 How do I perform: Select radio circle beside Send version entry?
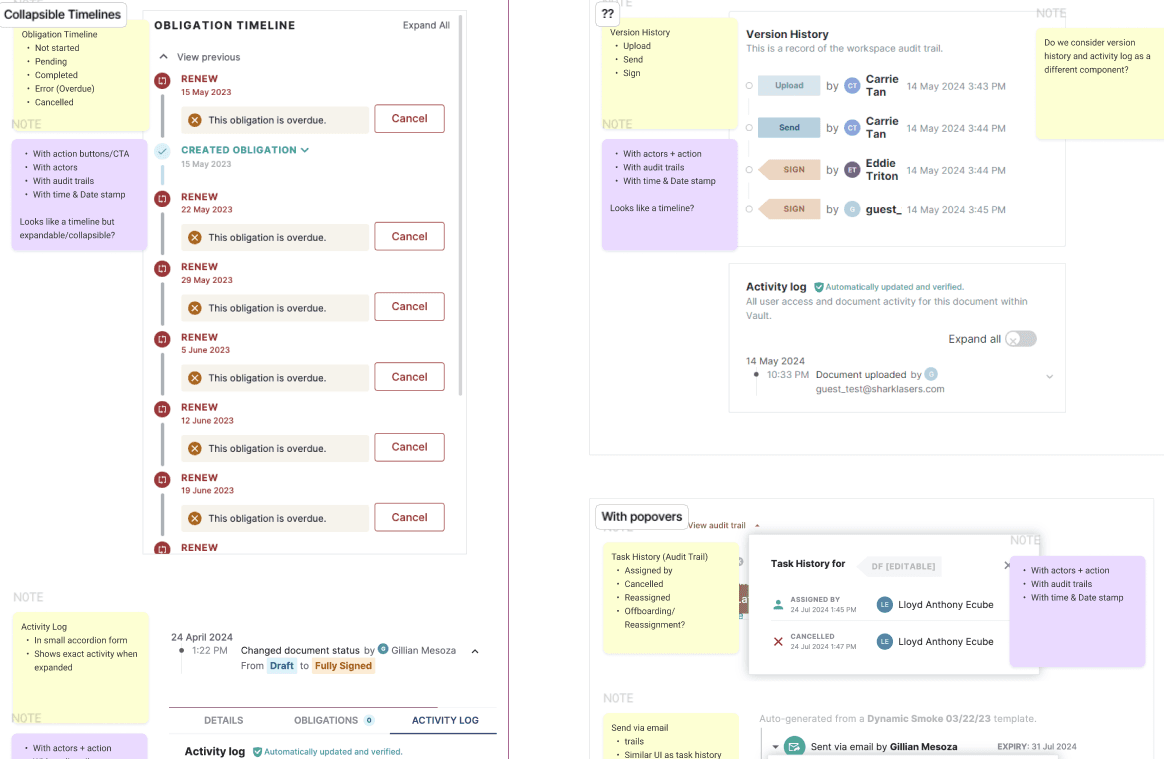point(749,128)
